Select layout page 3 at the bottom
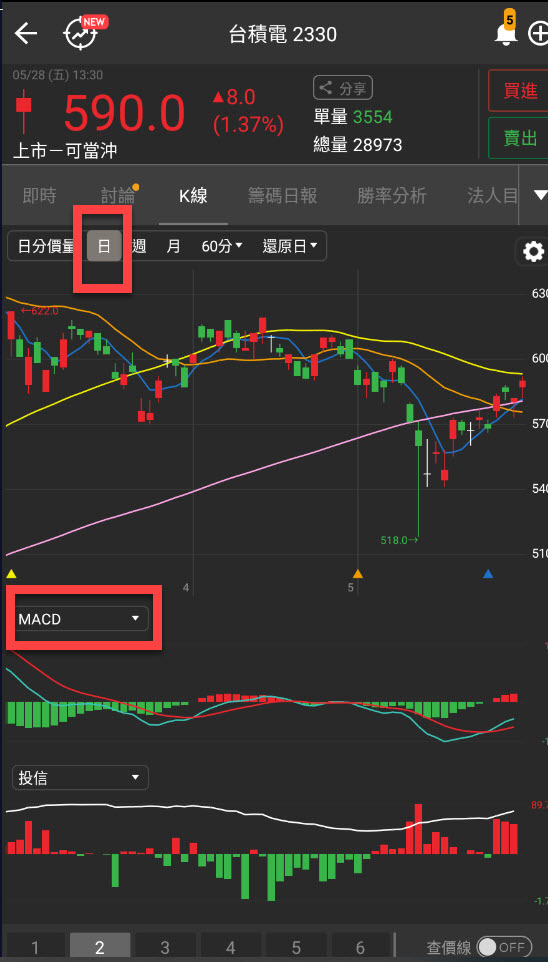This screenshot has width=548, height=962. point(165,947)
